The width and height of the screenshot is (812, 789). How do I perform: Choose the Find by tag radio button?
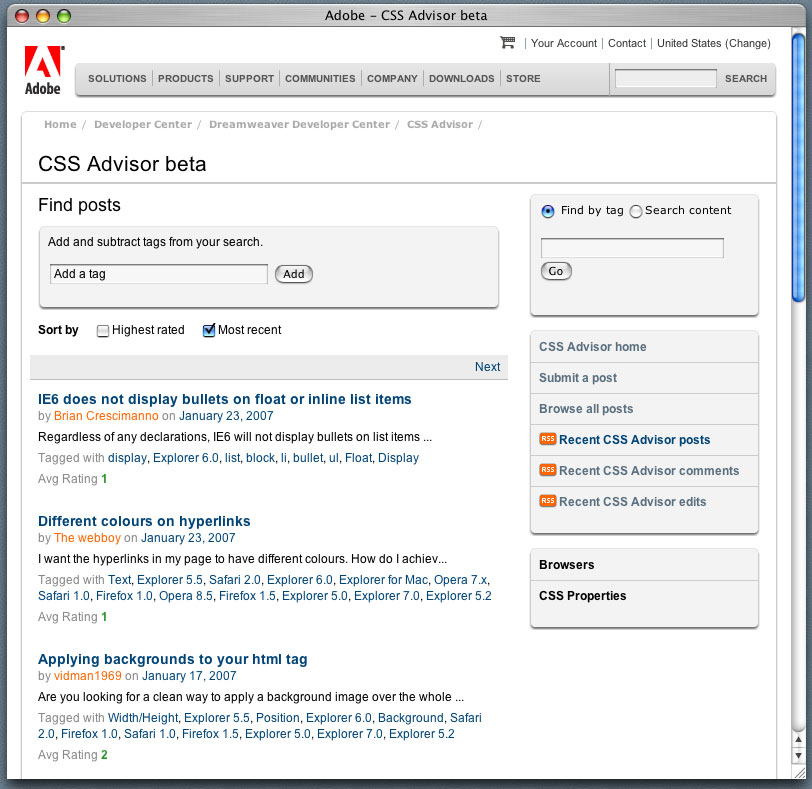(548, 211)
